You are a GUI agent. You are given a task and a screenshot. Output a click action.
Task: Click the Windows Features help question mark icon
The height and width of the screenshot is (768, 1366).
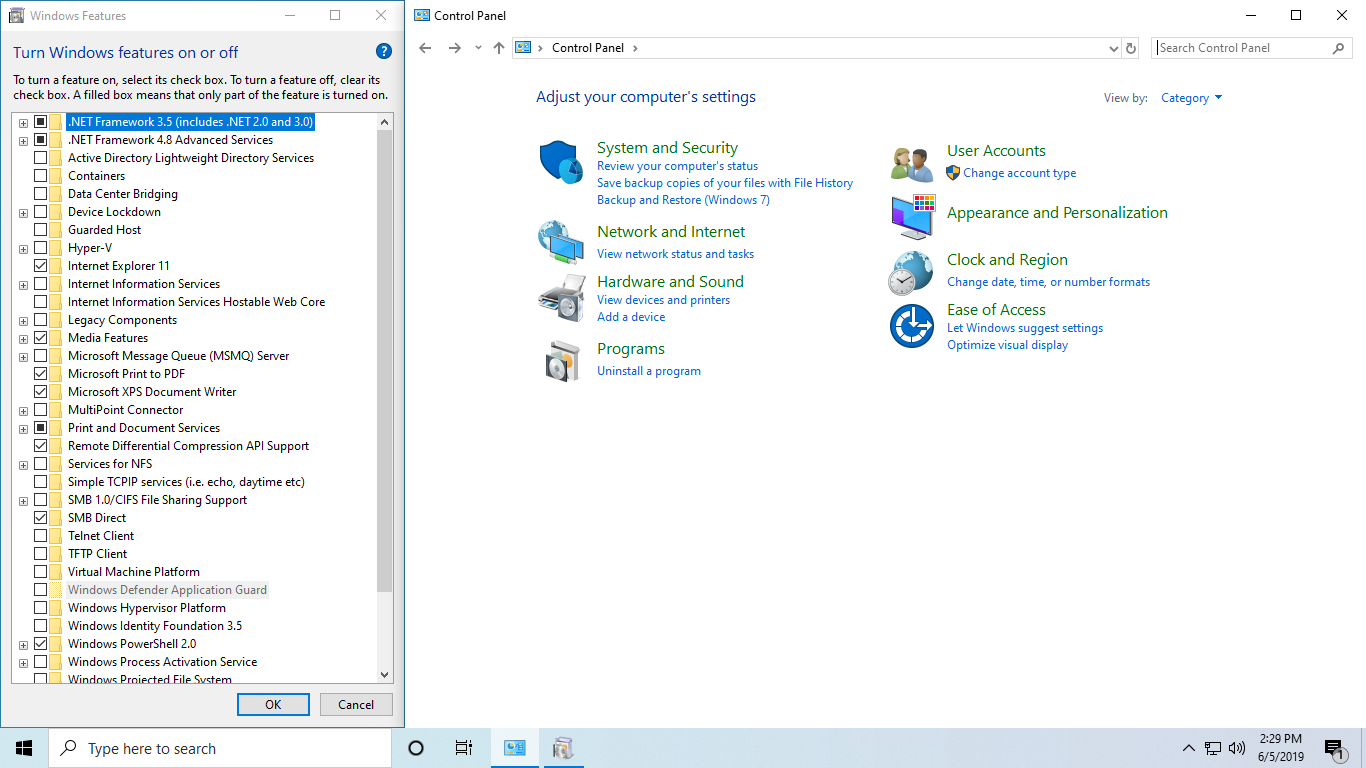[x=384, y=52]
